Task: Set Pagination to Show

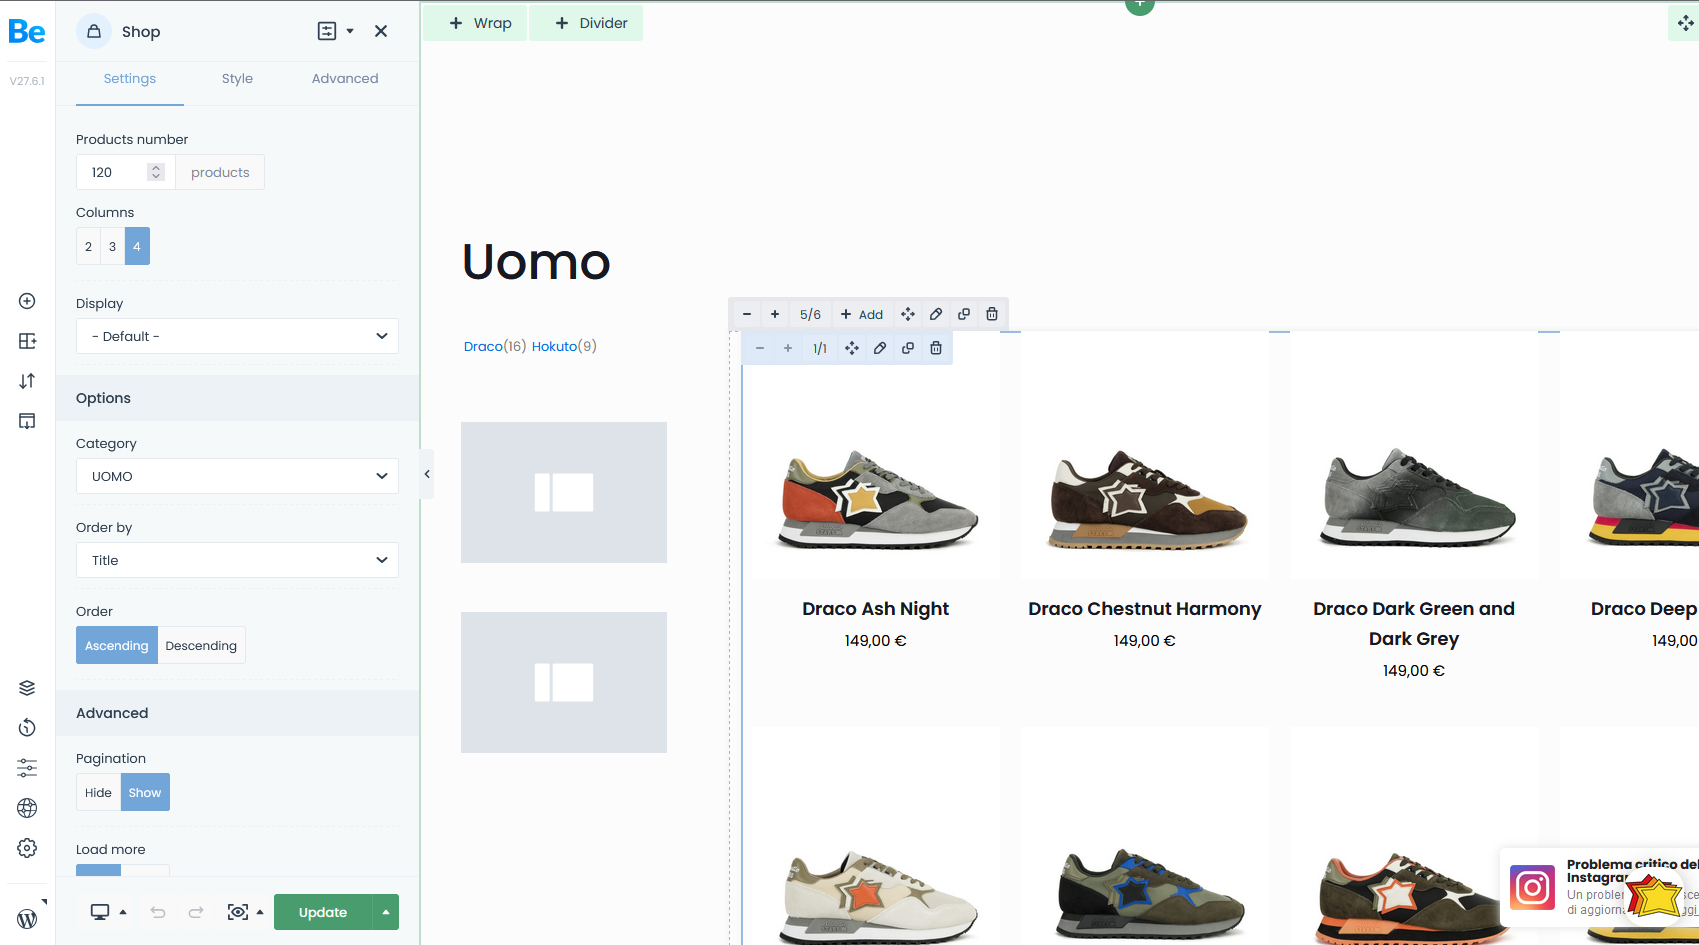Action: [x=145, y=792]
